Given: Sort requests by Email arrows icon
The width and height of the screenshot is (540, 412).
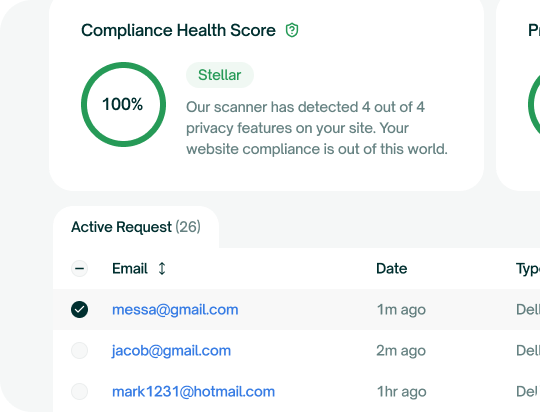Looking at the screenshot, I should pyautogui.click(x=162, y=268).
